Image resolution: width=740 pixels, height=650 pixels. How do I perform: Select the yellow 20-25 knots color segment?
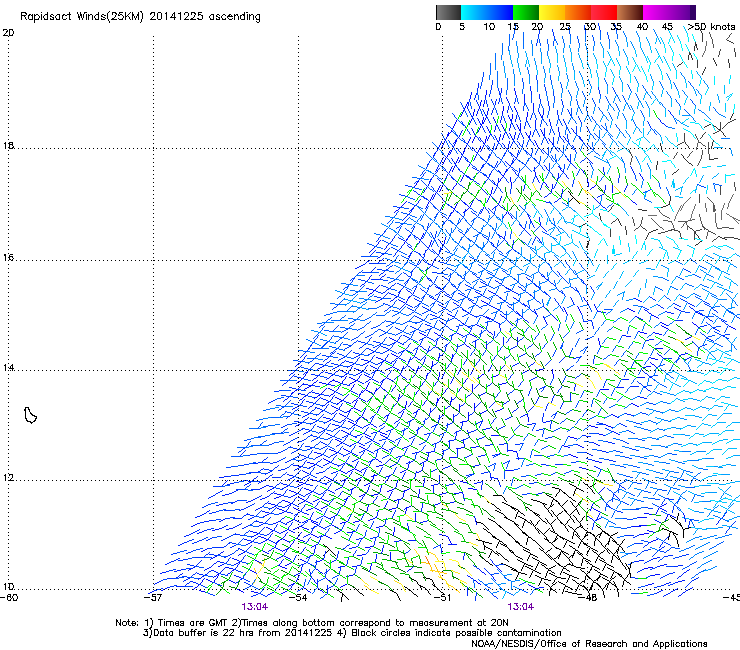(x=552, y=12)
